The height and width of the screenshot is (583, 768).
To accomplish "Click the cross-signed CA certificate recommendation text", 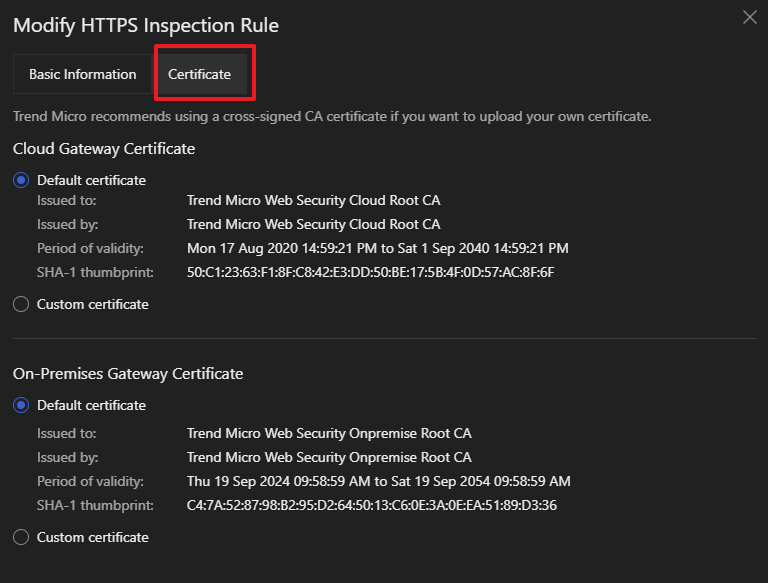I will (x=332, y=117).
